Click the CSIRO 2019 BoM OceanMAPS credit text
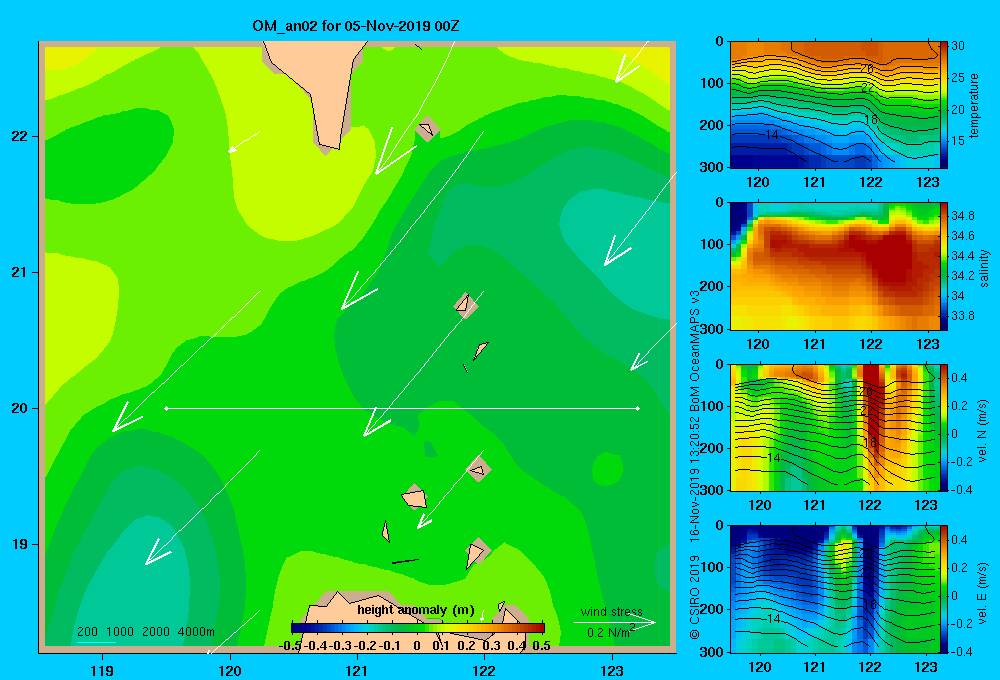Viewport: 1000px width, 680px height. (x=695, y=464)
